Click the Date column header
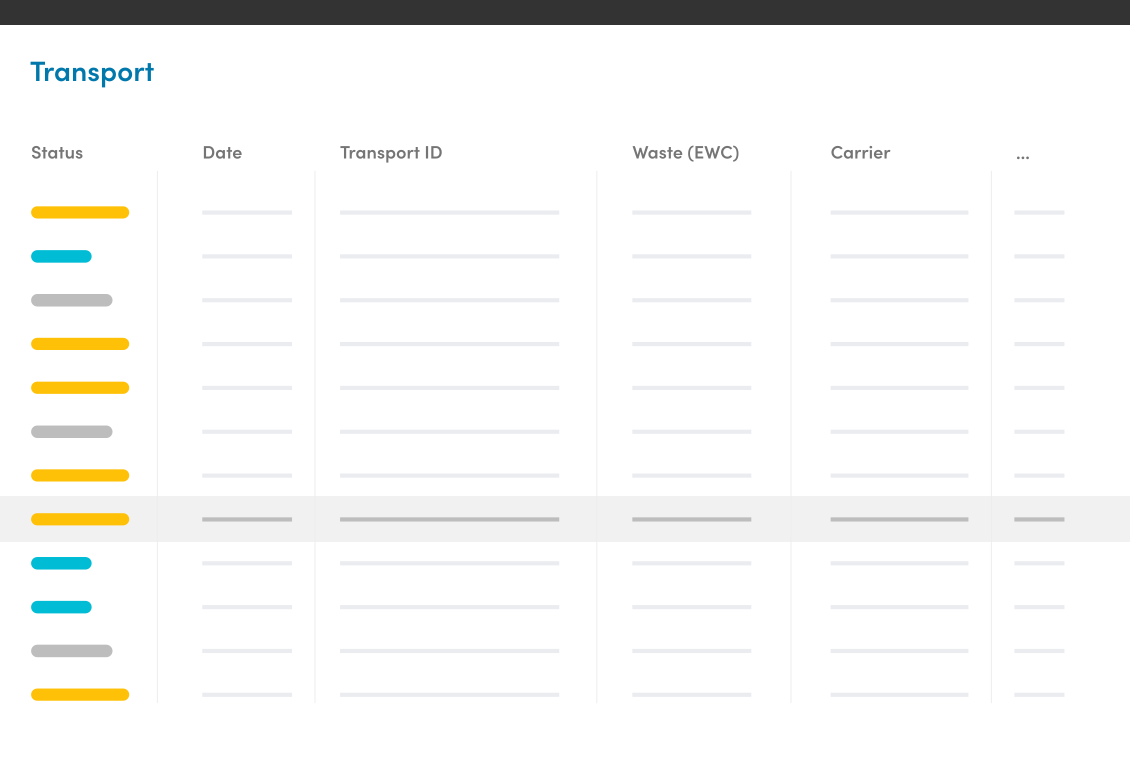Image resolution: width=1130 pixels, height=775 pixels. [222, 153]
